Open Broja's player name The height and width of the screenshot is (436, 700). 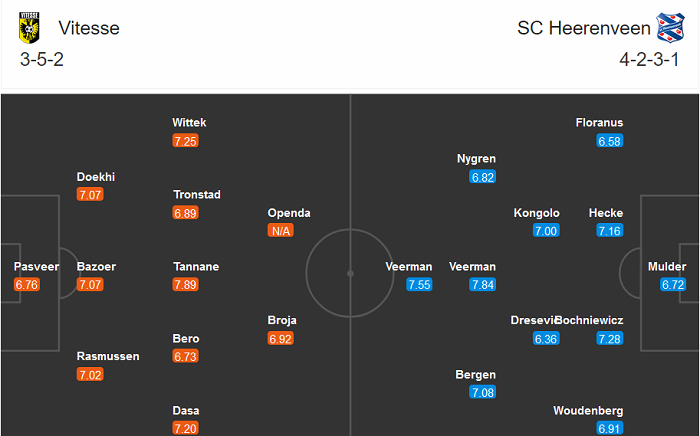coord(282,321)
